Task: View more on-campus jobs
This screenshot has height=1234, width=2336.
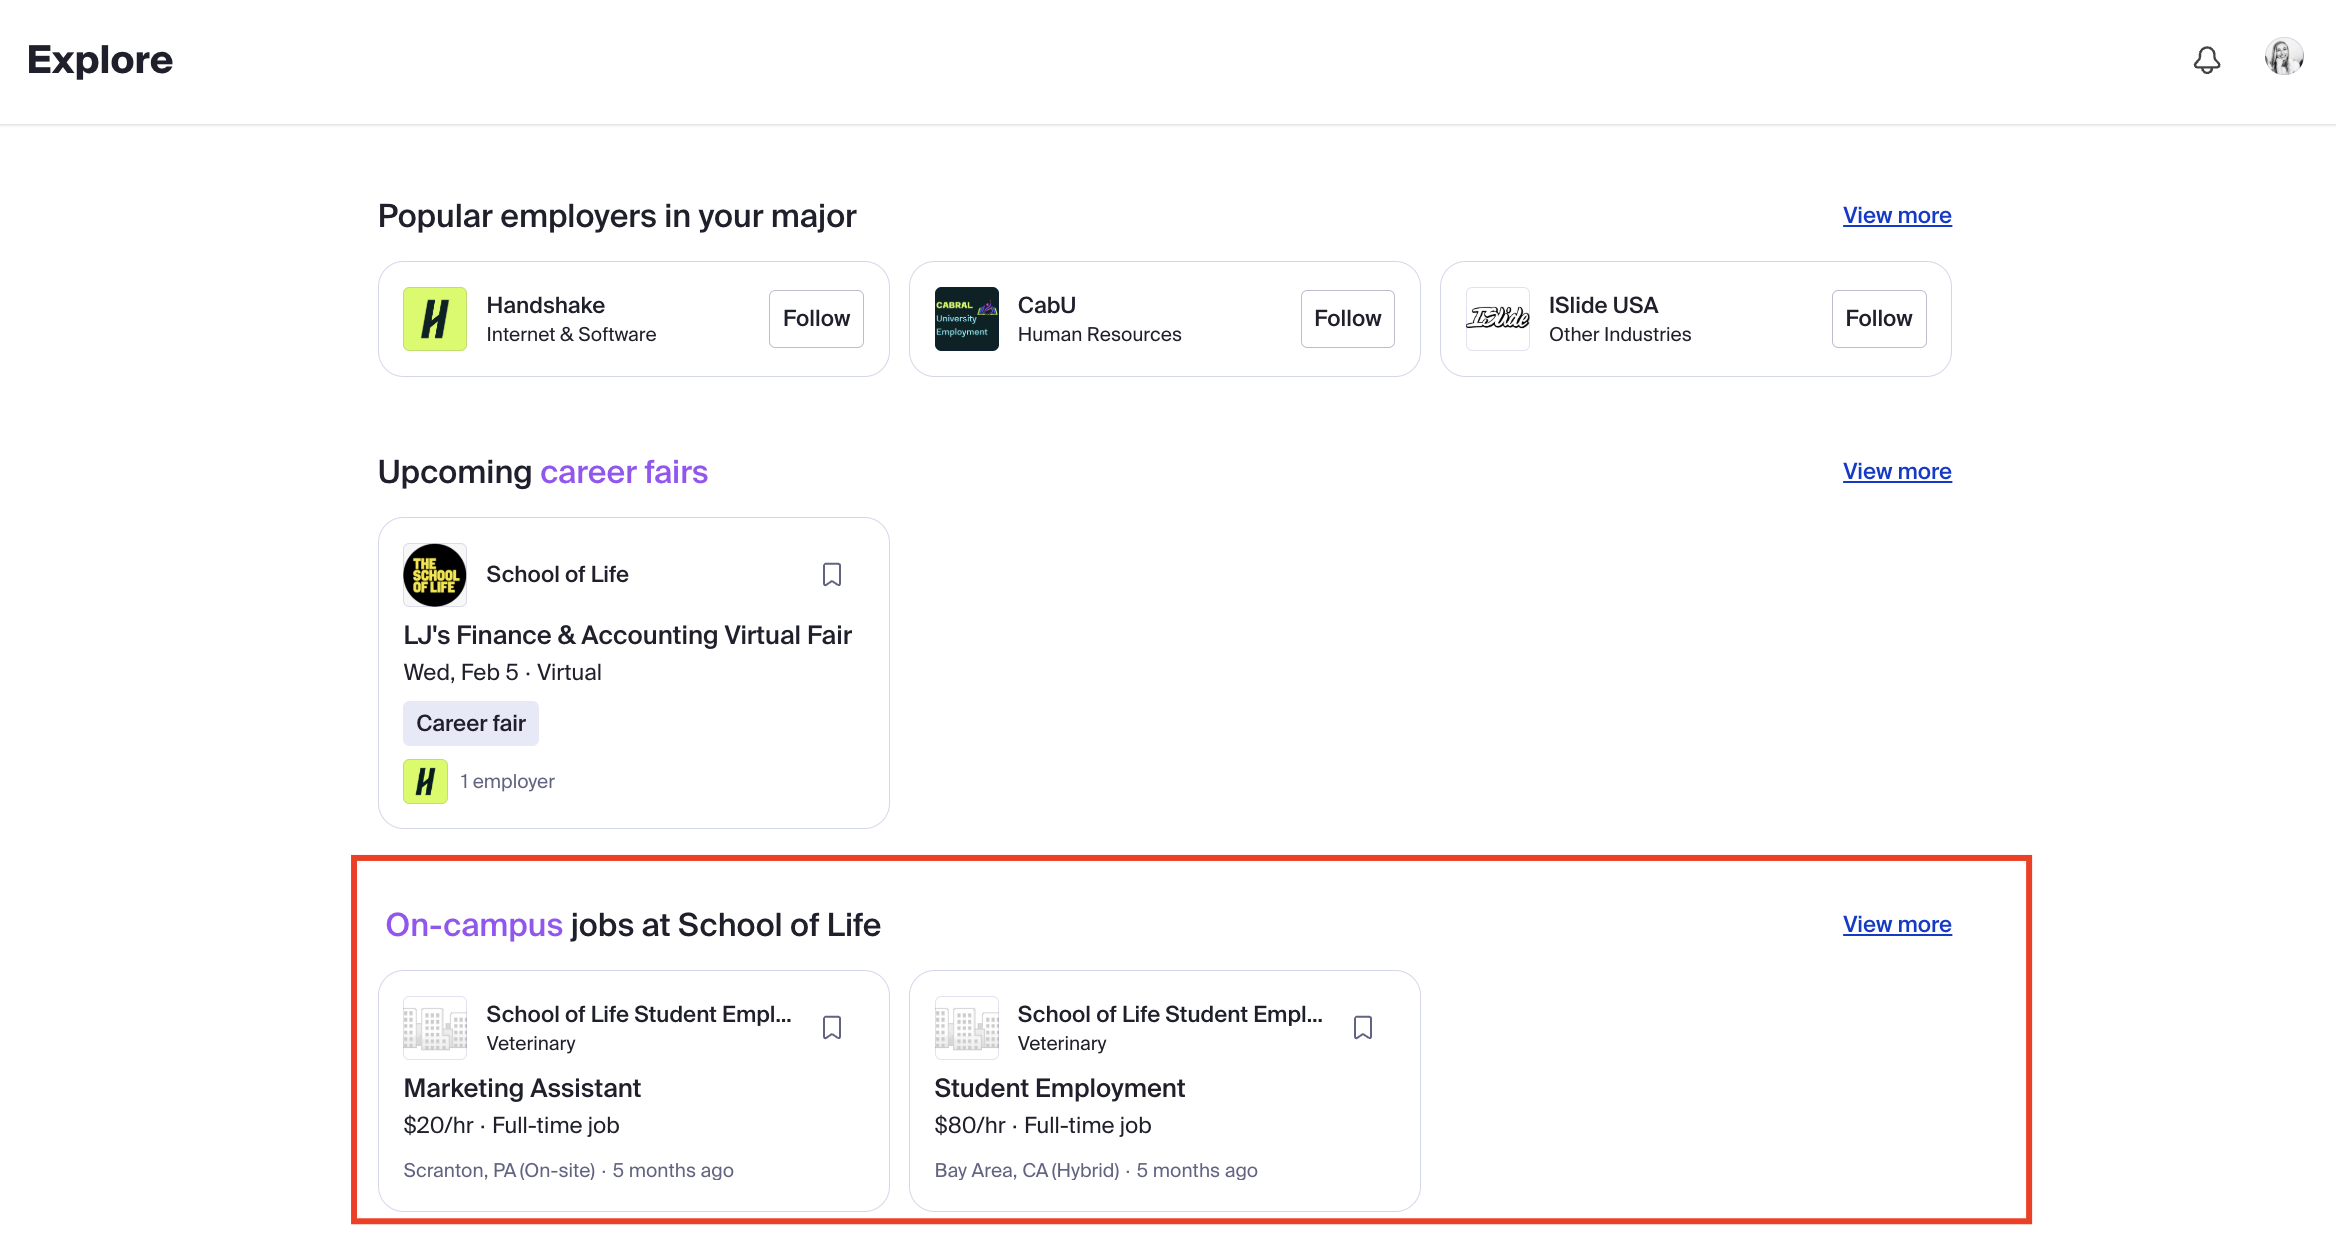Action: pos(1896,925)
